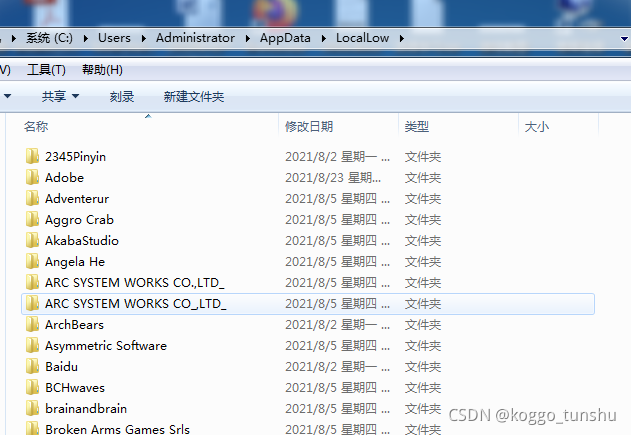Click the modified date of 2345Pinyin

coord(338,157)
